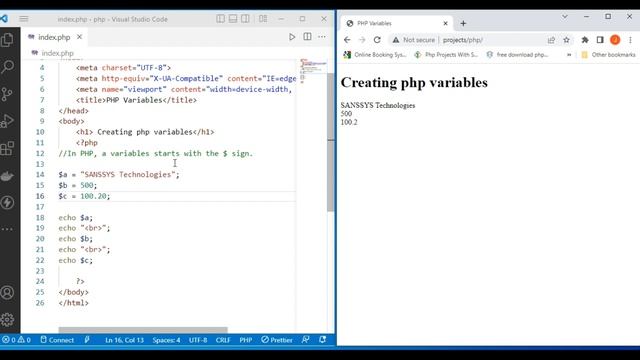This screenshot has width=640, height=360.
Task: Click the editor vertical scrollbar
Action: pos(331,142)
